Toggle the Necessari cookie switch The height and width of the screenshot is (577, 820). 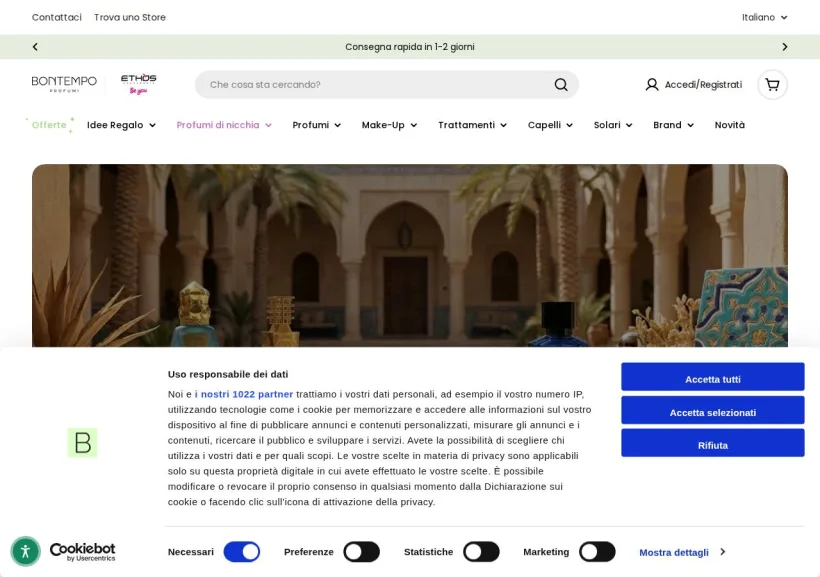click(242, 552)
